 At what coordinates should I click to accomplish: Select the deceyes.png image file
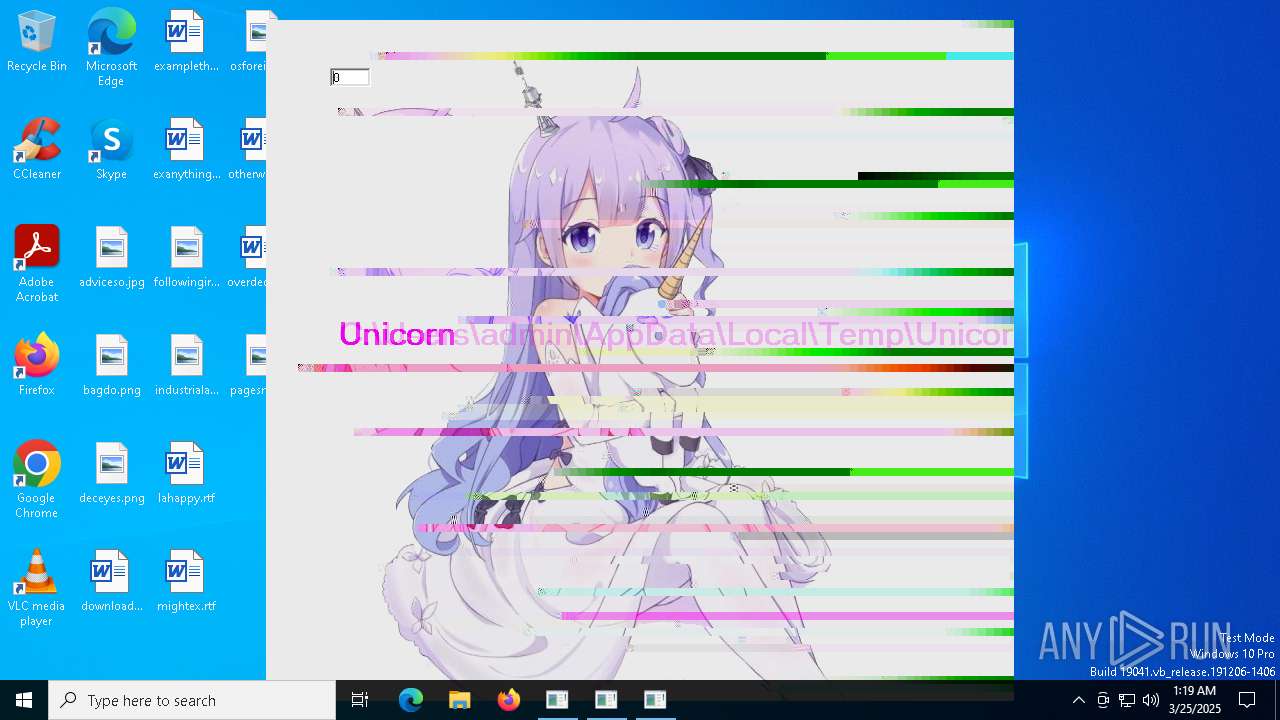[111, 474]
